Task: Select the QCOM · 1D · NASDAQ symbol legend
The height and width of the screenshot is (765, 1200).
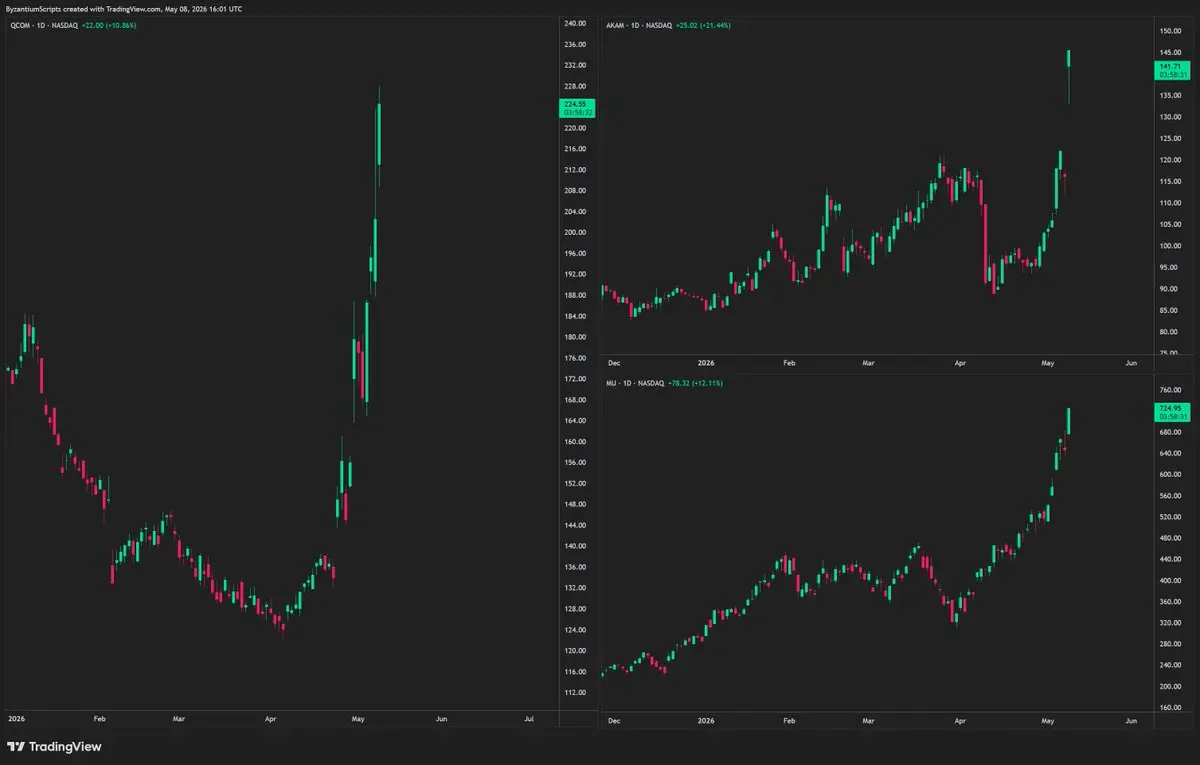Action: coord(42,25)
